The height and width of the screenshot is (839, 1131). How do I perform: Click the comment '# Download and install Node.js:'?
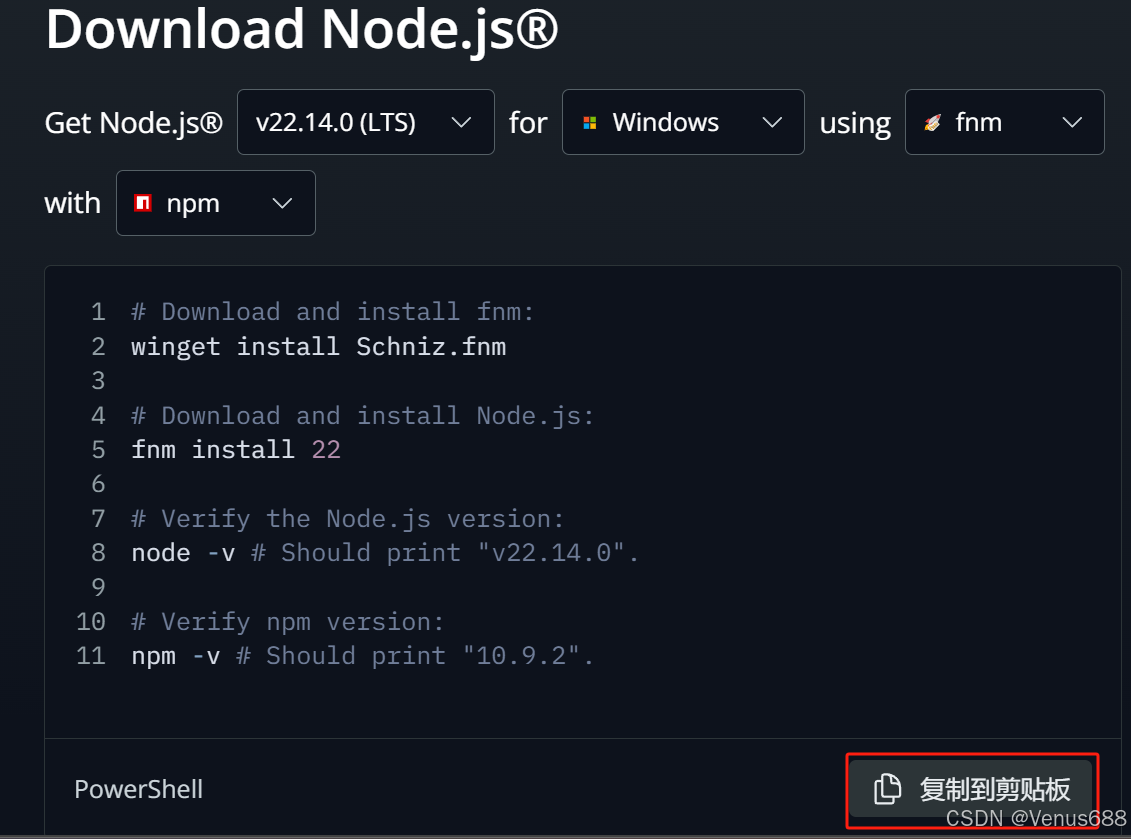point(363,416)
